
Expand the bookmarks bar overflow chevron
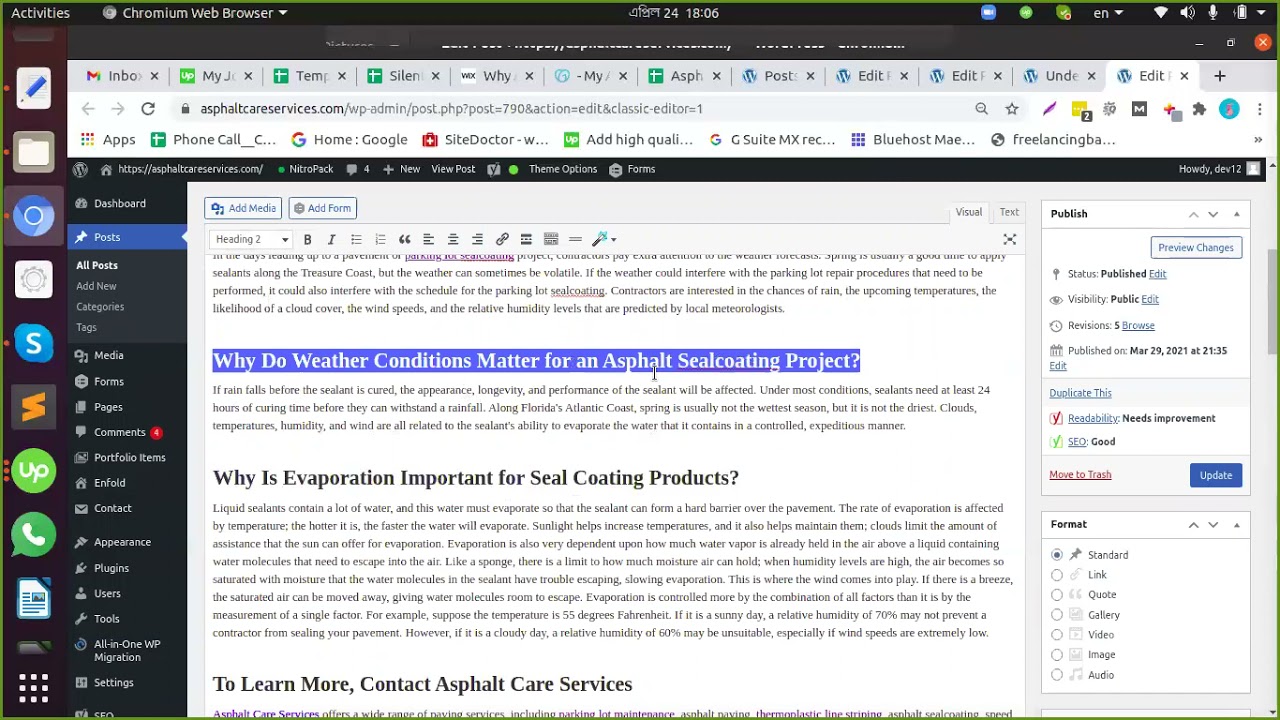pos(1258,140)
